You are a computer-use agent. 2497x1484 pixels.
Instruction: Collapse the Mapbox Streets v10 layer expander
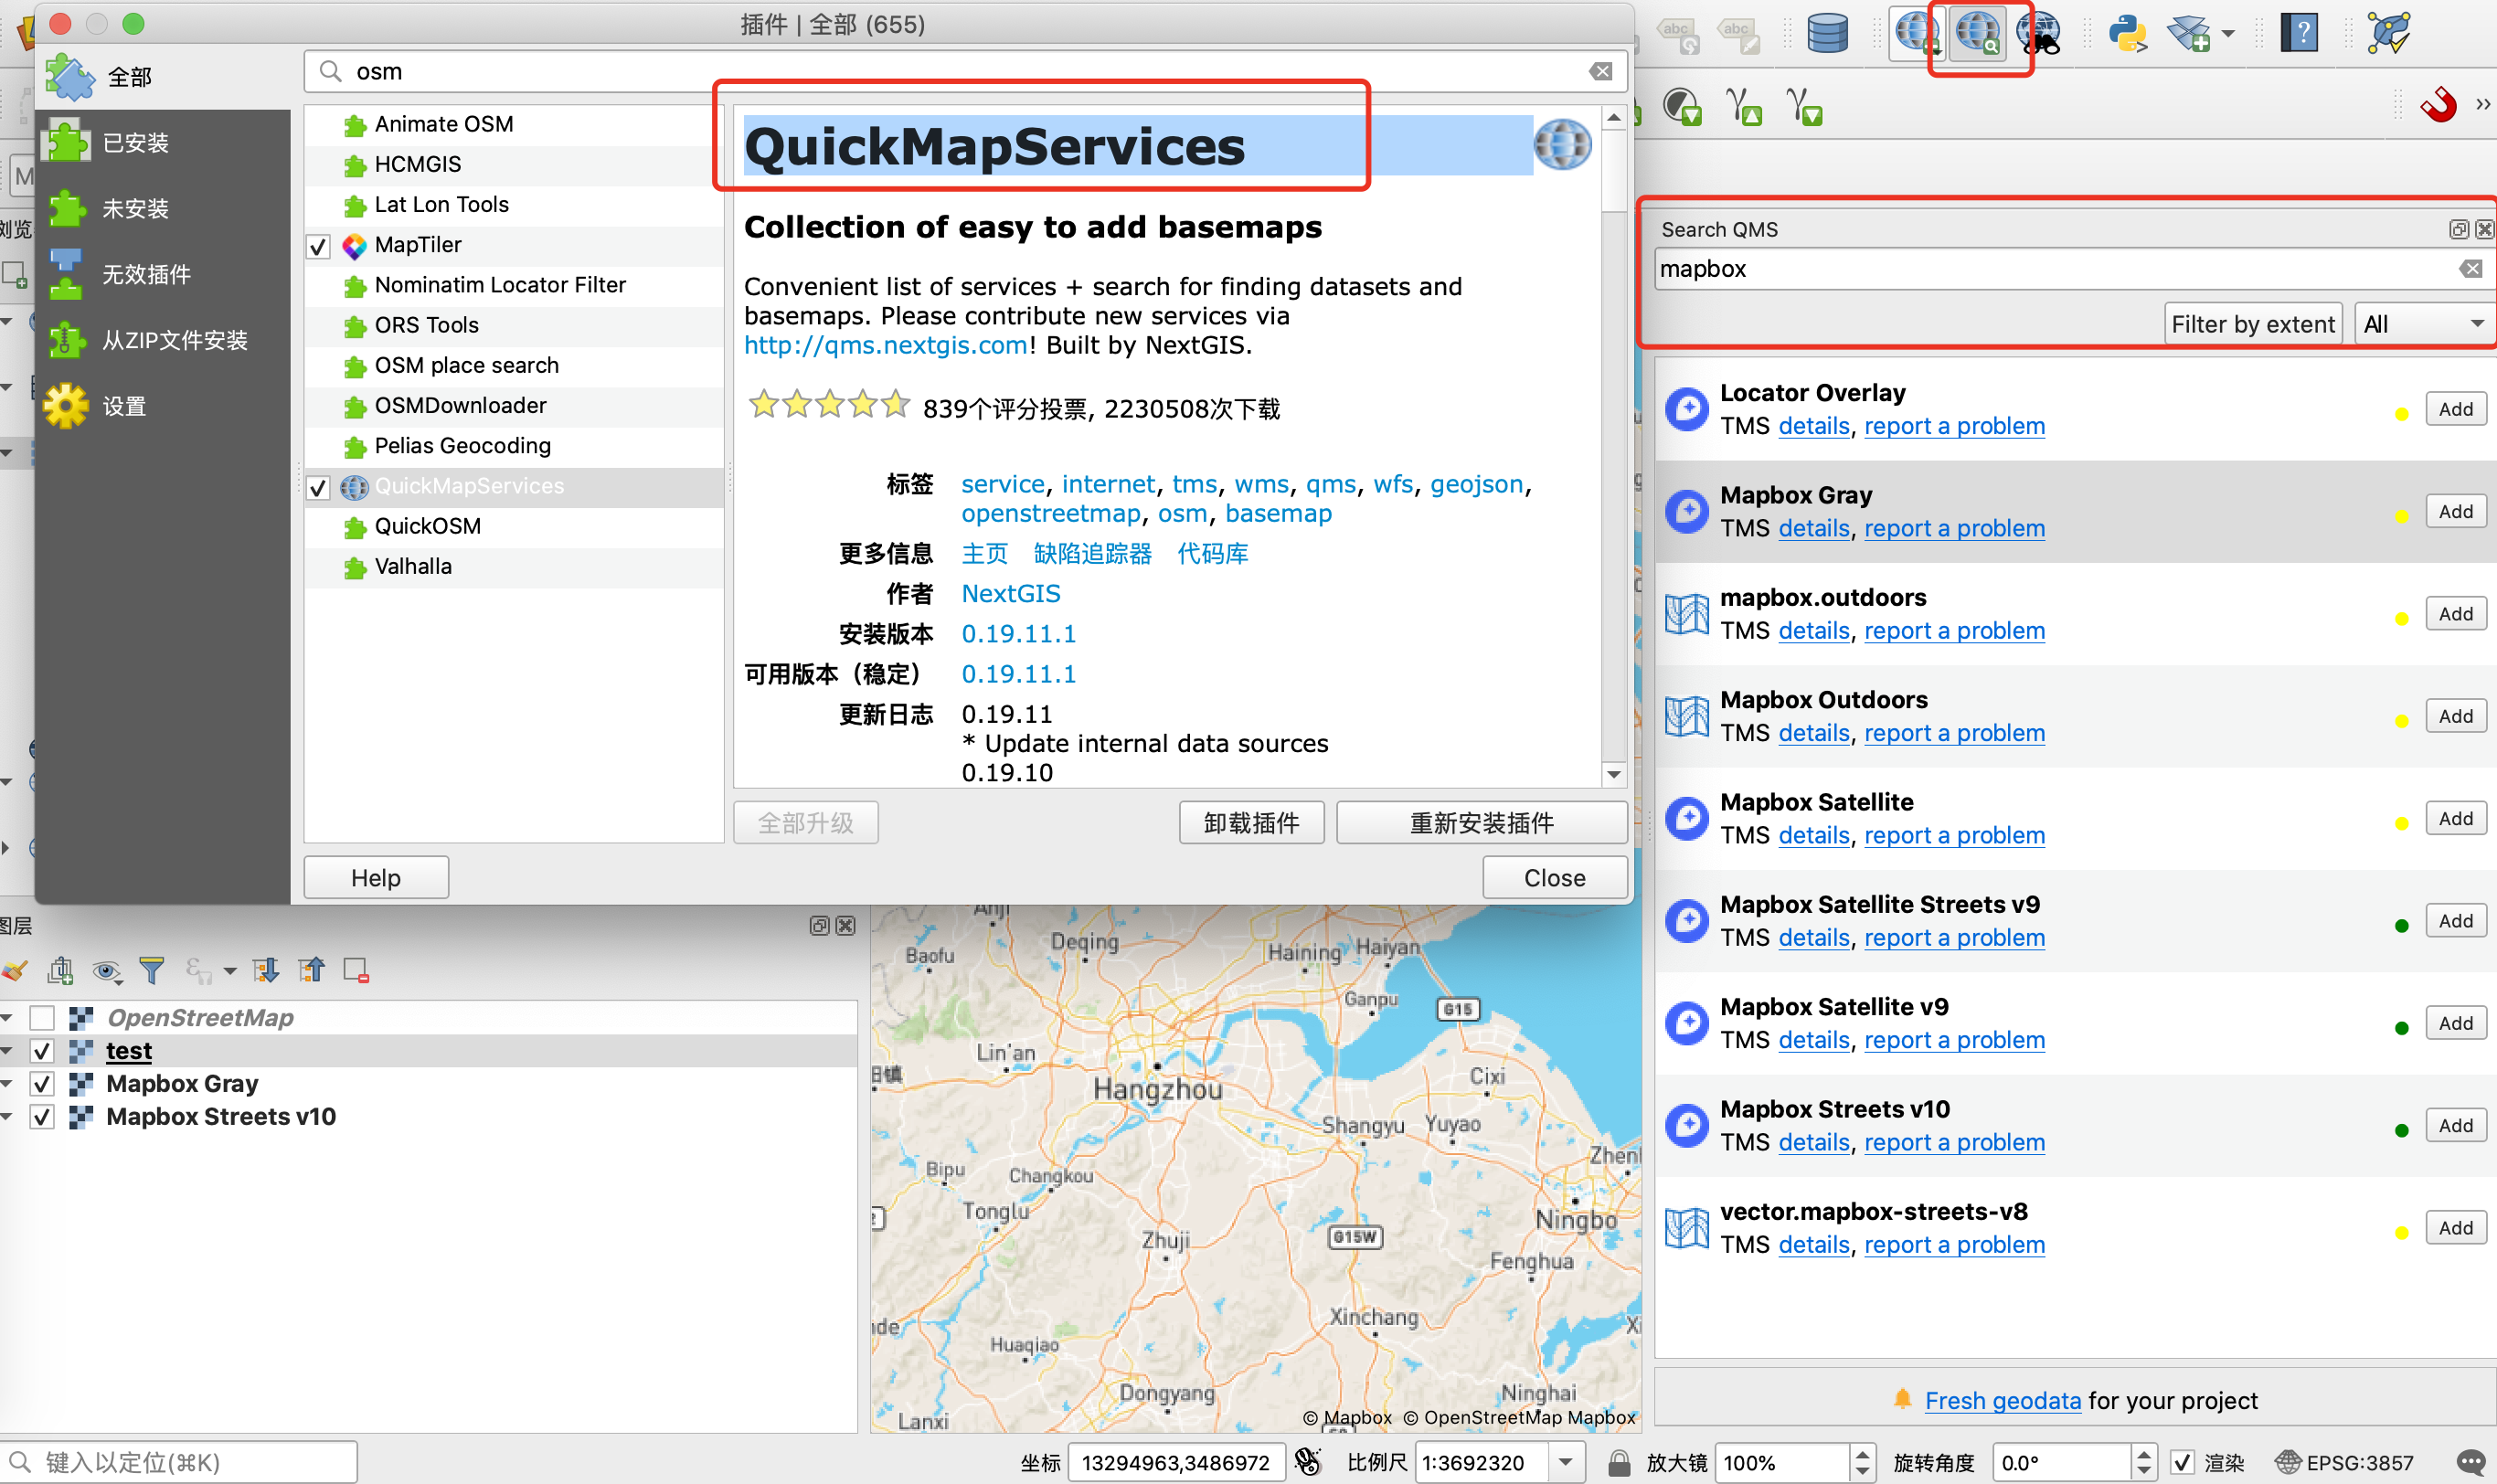tap(8, 1116)
